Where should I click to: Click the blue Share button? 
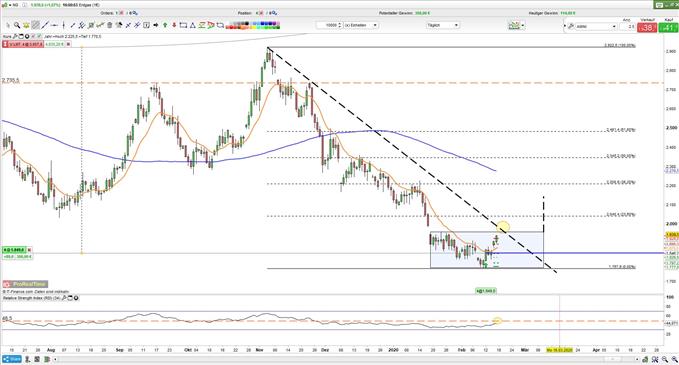tap(11, 359)
